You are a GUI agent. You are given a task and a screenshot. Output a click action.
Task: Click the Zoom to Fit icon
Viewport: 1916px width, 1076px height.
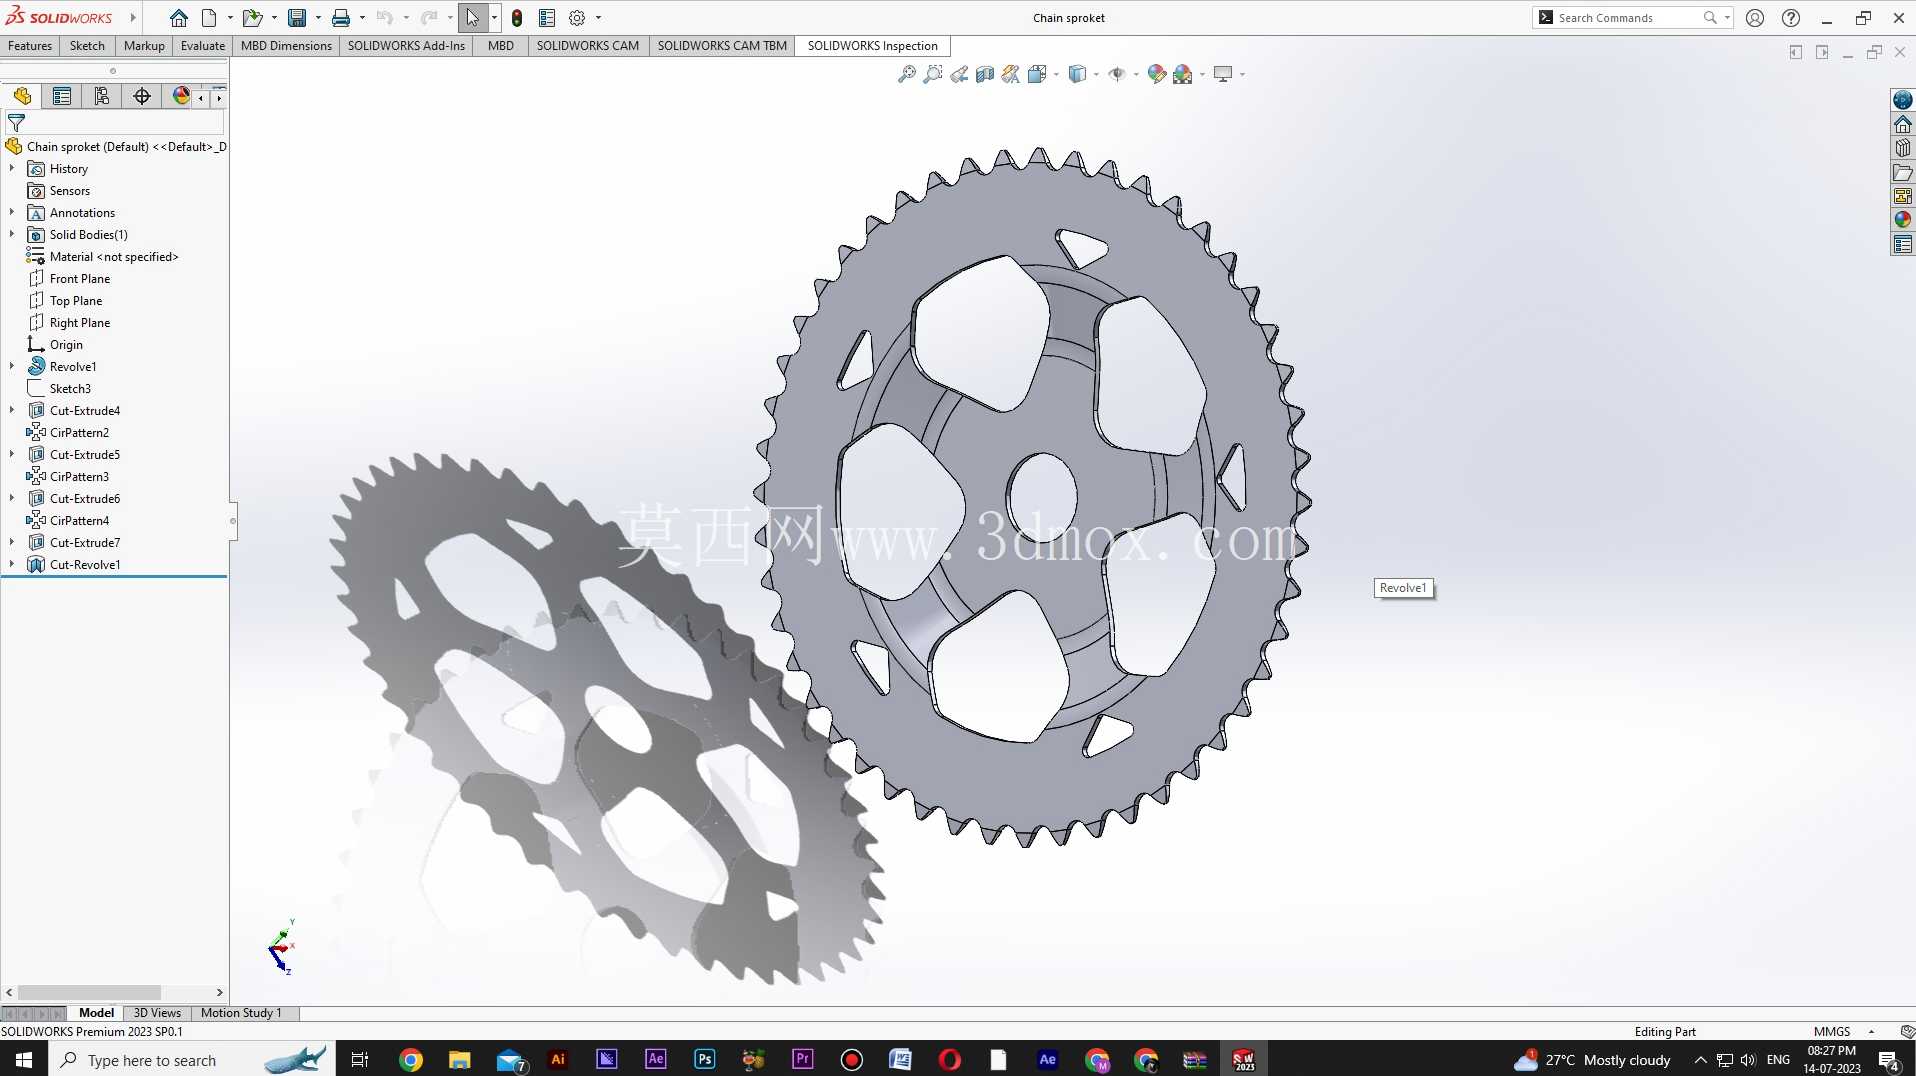tap(906, 74)
